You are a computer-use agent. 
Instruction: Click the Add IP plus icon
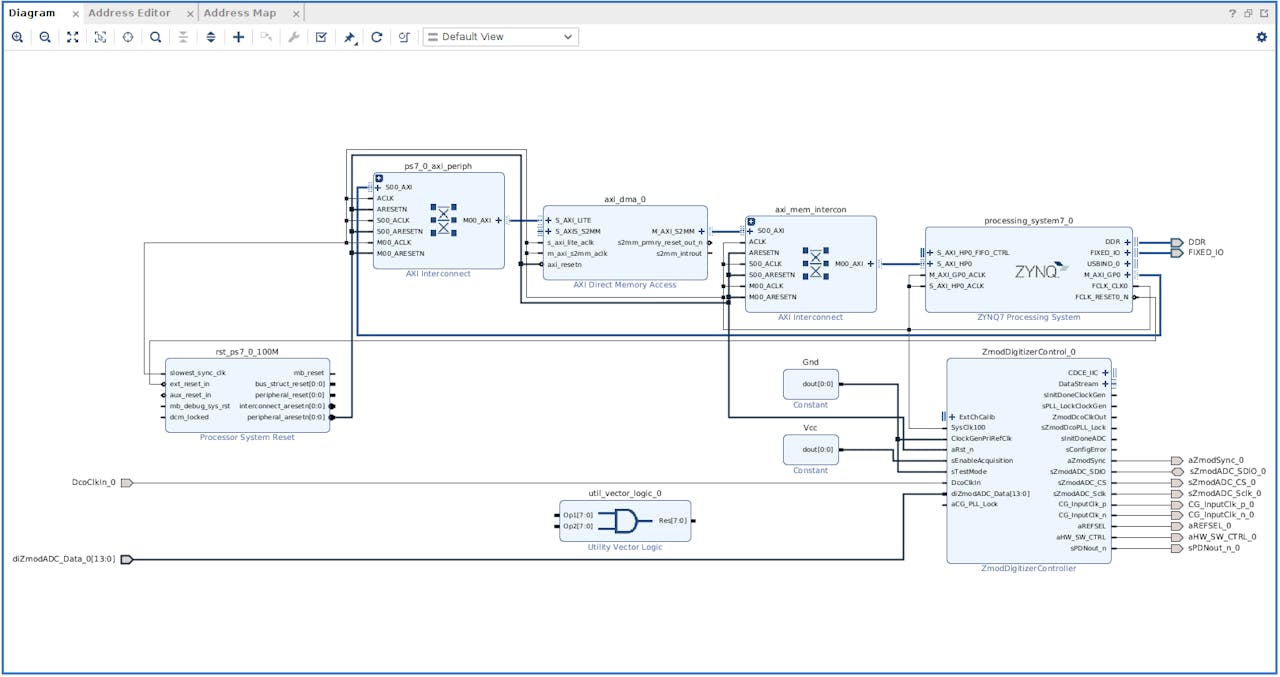[x=238, y=37]
